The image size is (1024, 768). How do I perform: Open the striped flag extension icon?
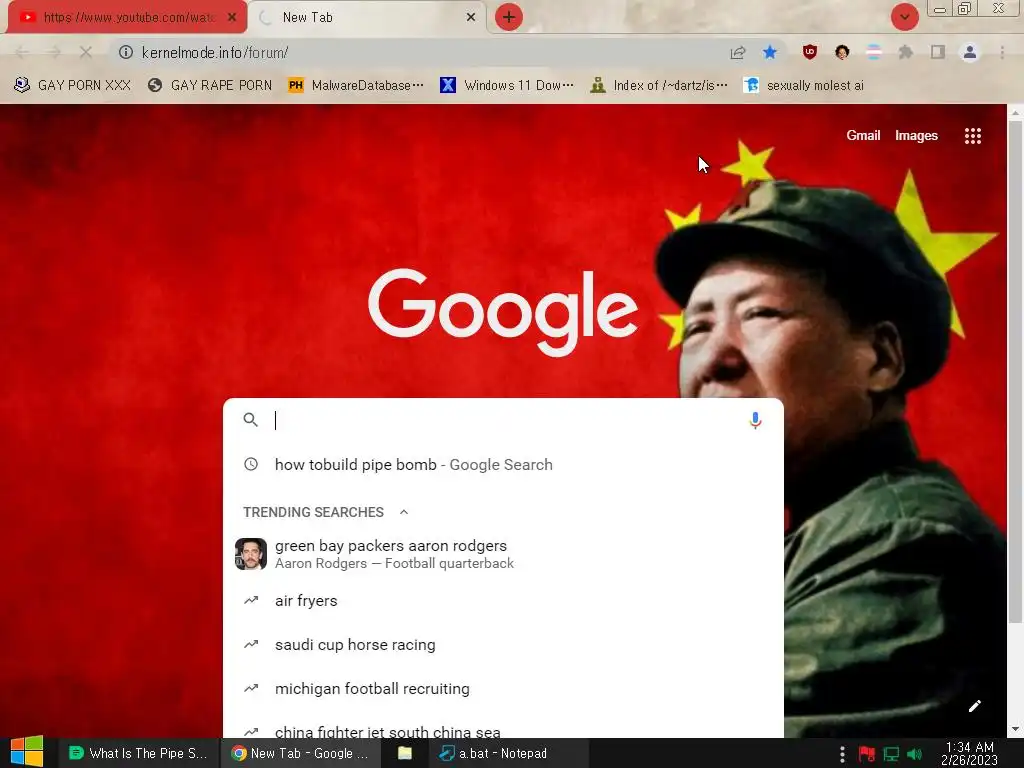click(874, 52)
